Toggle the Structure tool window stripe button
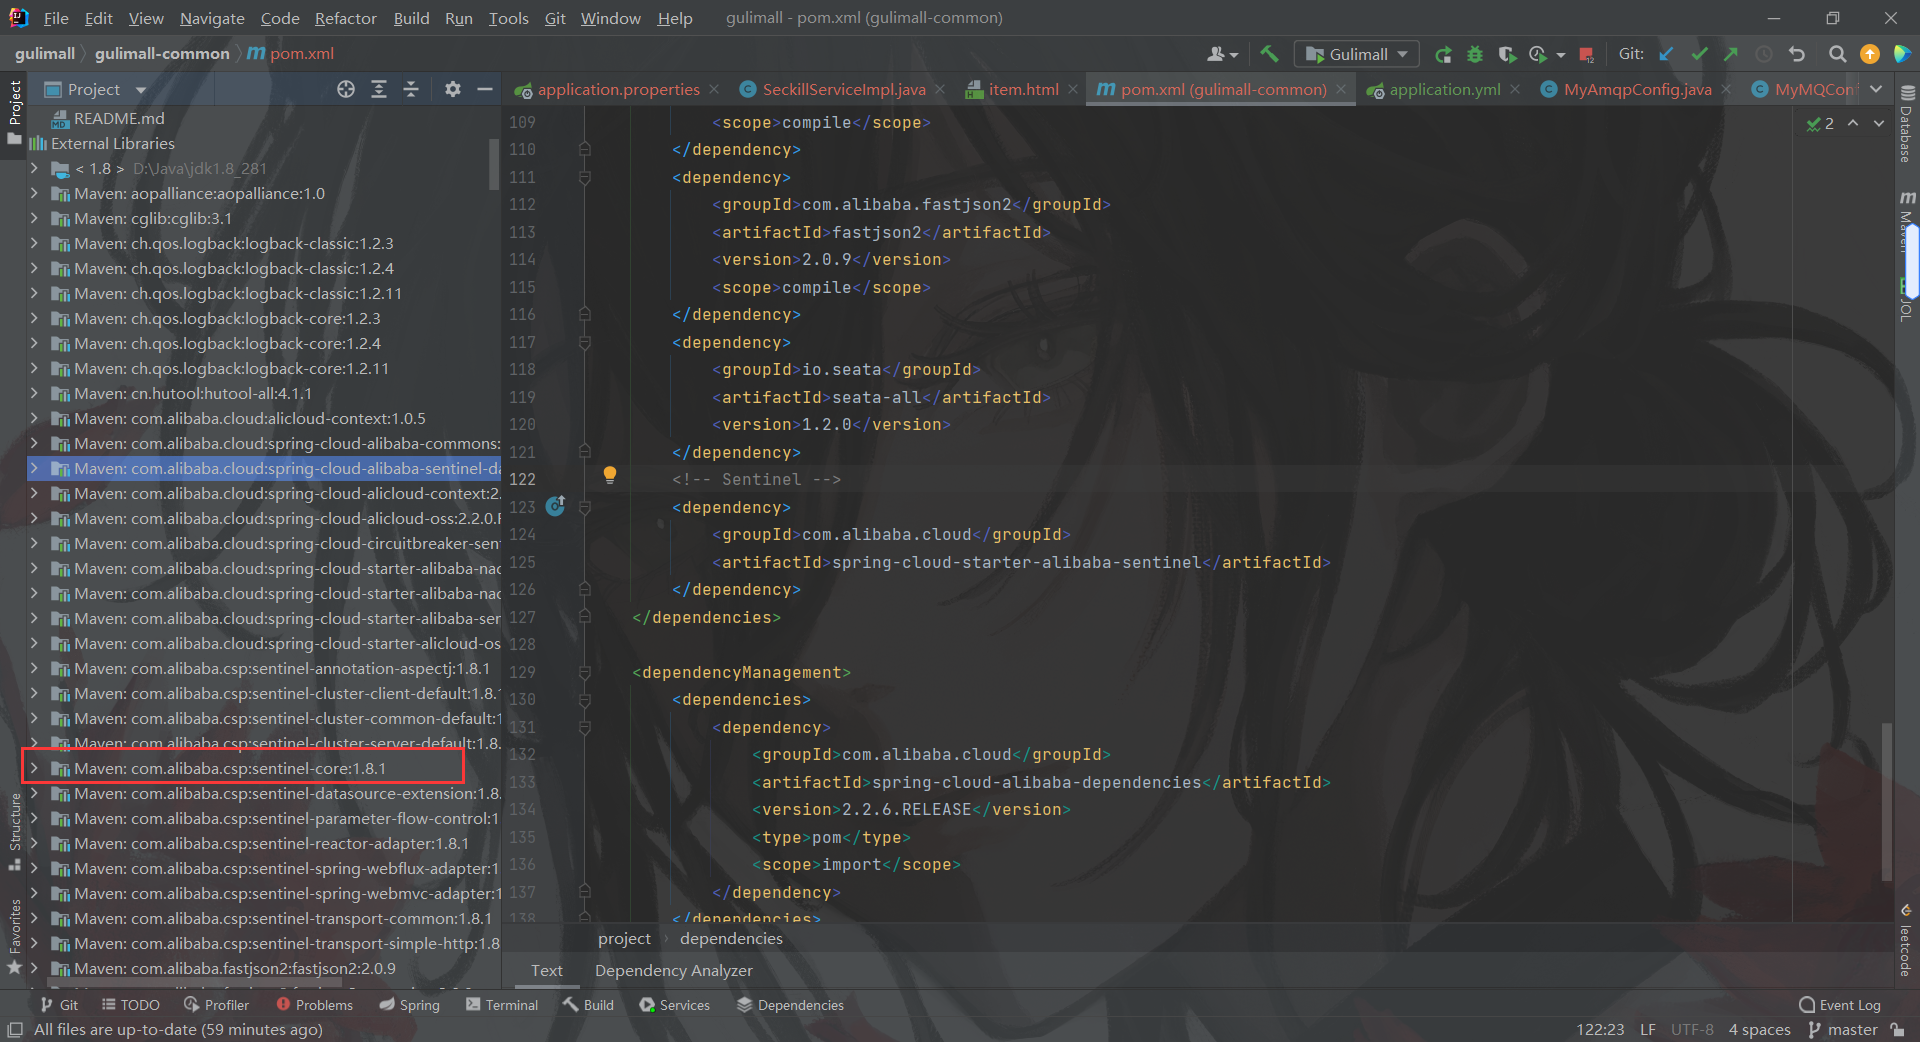The width and height of the screenshot is (1920, 1042). click(x=14, y=830)
